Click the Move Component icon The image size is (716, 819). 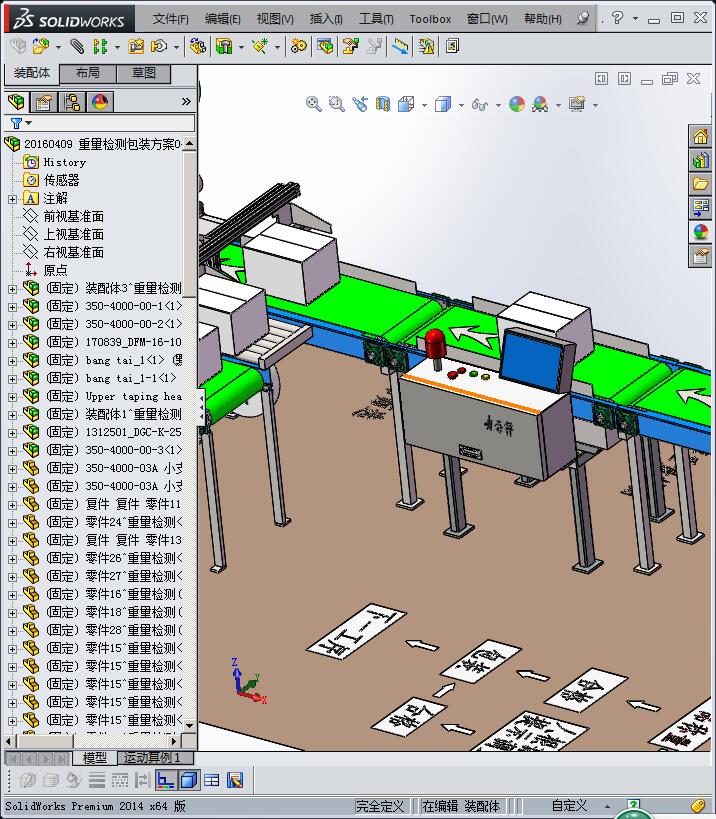[x=159, y=46]
